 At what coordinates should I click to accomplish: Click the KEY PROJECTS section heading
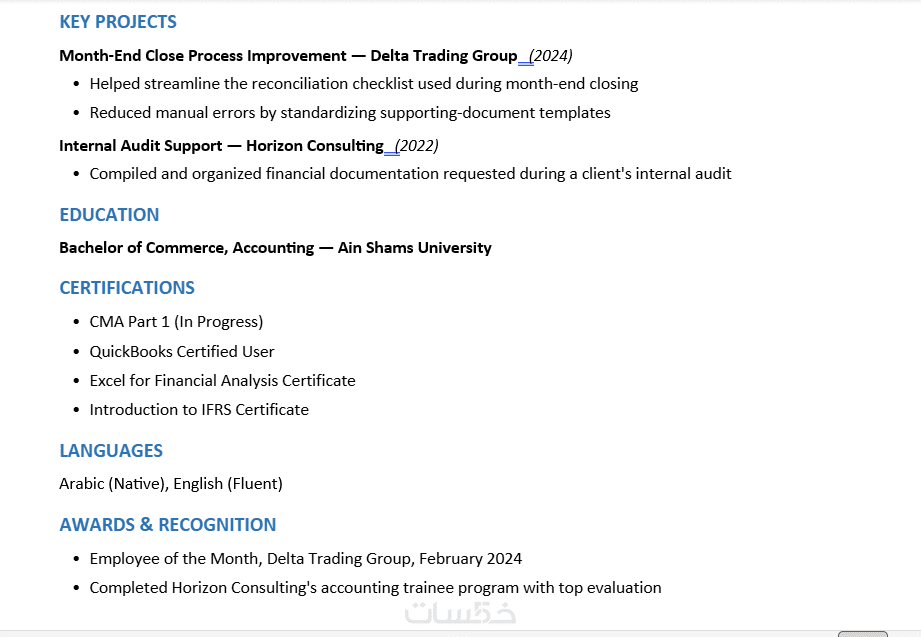117,22
